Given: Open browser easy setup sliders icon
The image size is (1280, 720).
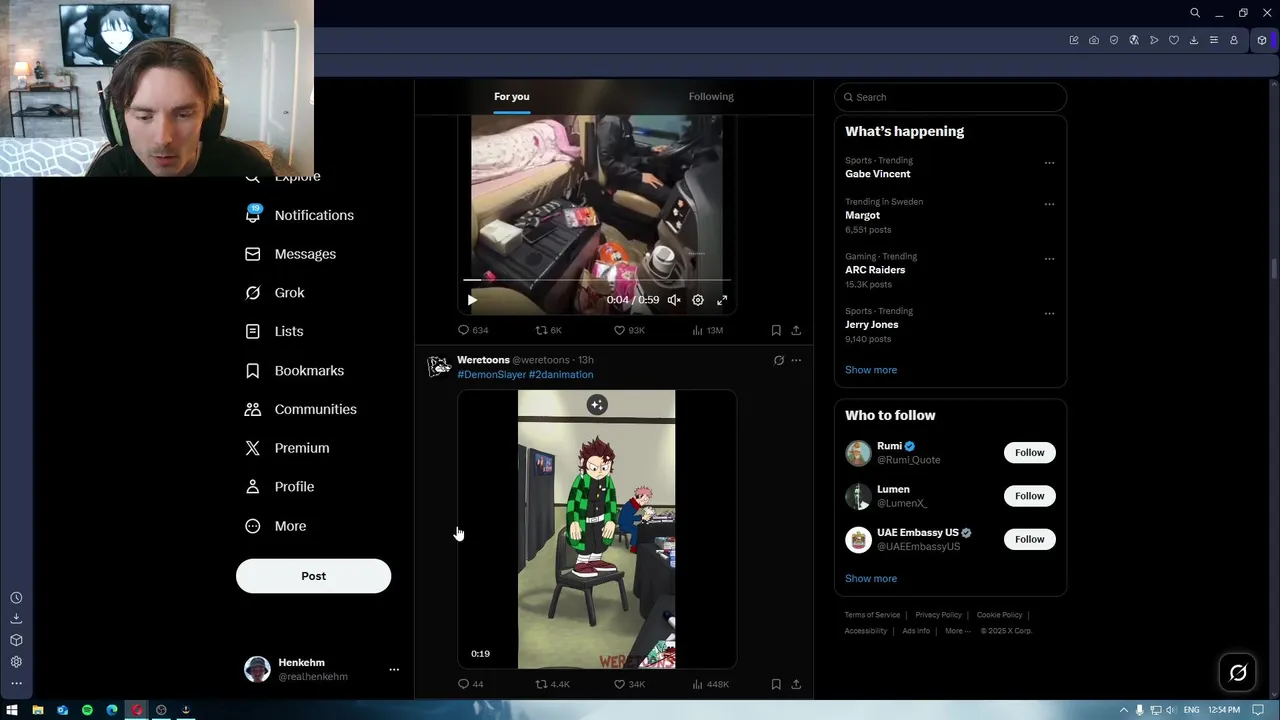Looking at the screenshot, I should pyautogui.click(x=1214, y=40).
